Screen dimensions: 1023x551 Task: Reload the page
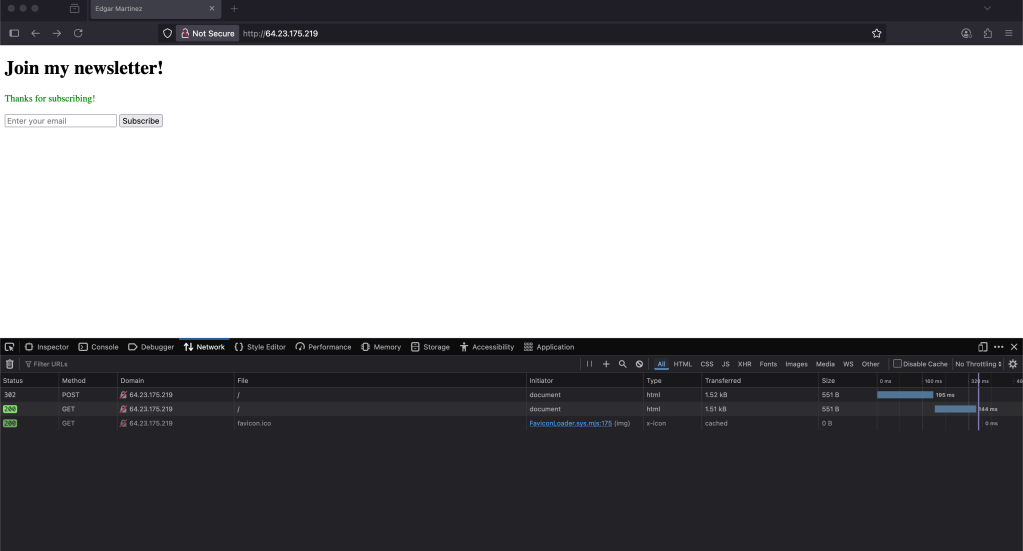(x=78, y=33)
